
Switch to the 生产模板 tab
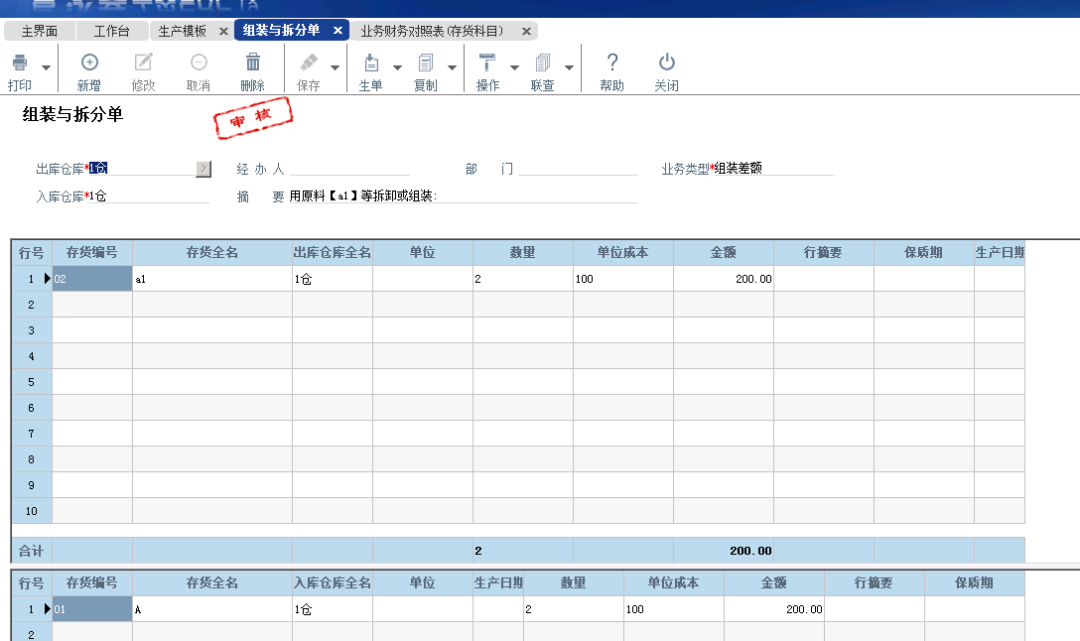pos(185,30)
